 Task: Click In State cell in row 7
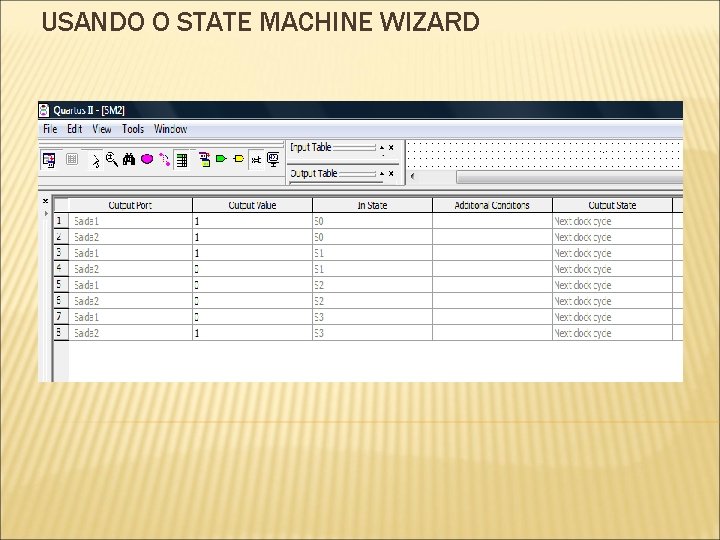click(x=372, y=317)
